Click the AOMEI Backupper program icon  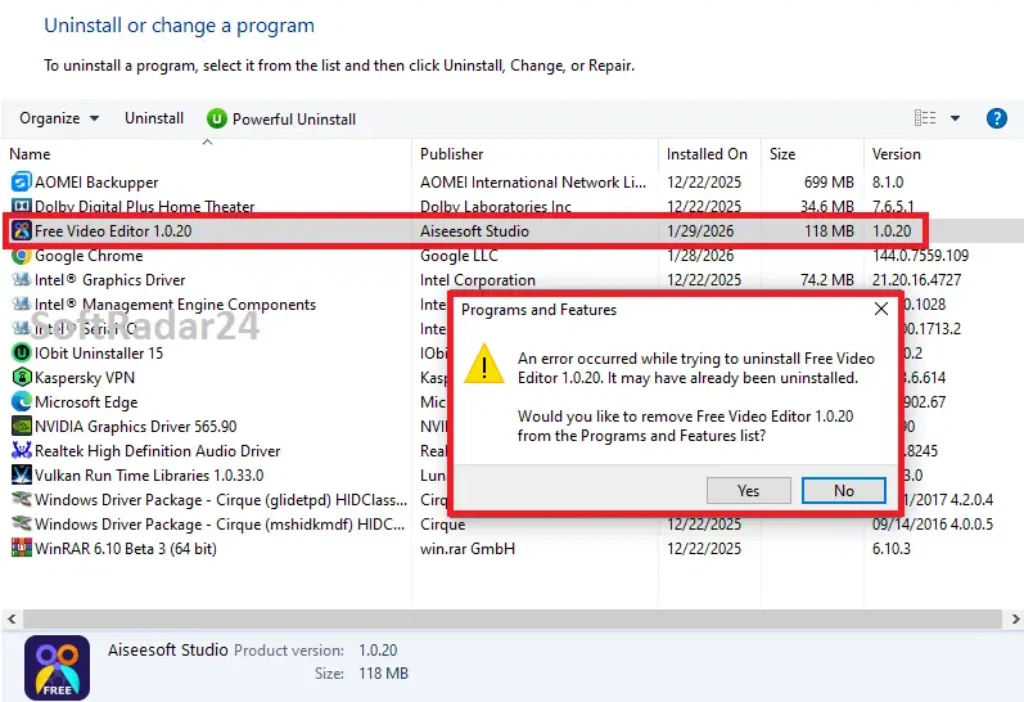pos(22,182)
